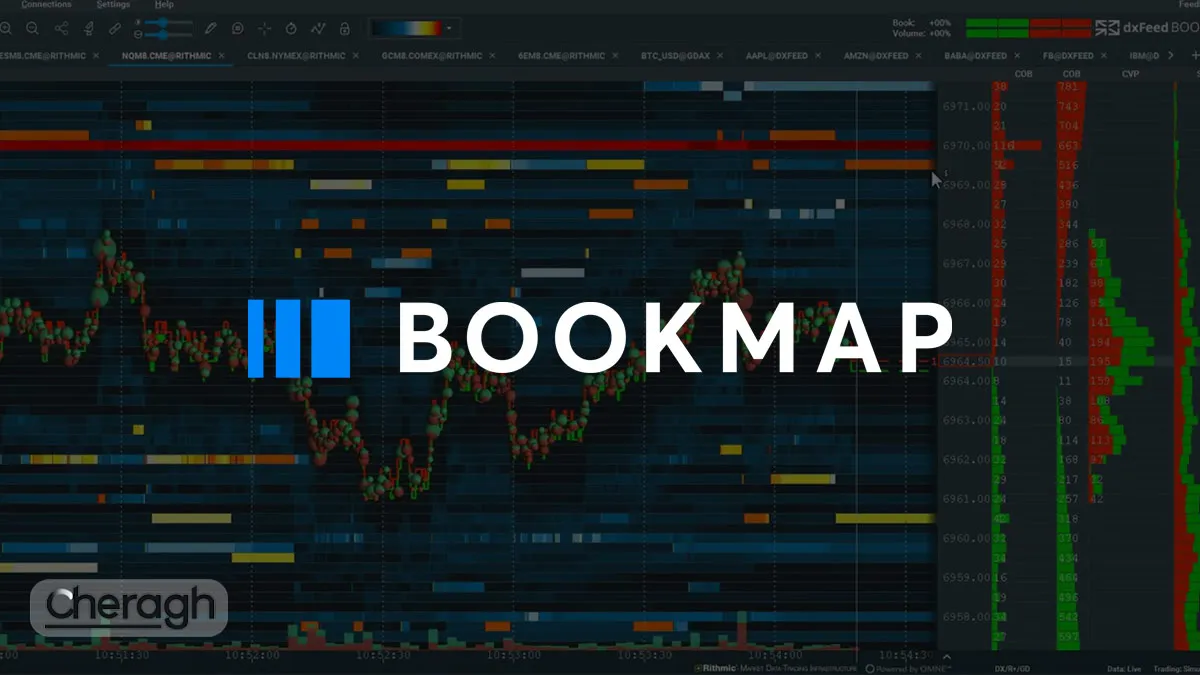Switch to the CLN8.NYMEX@RITHMIC tab
This screenshot has width=1200, height=675.
(x=296, y=56)
